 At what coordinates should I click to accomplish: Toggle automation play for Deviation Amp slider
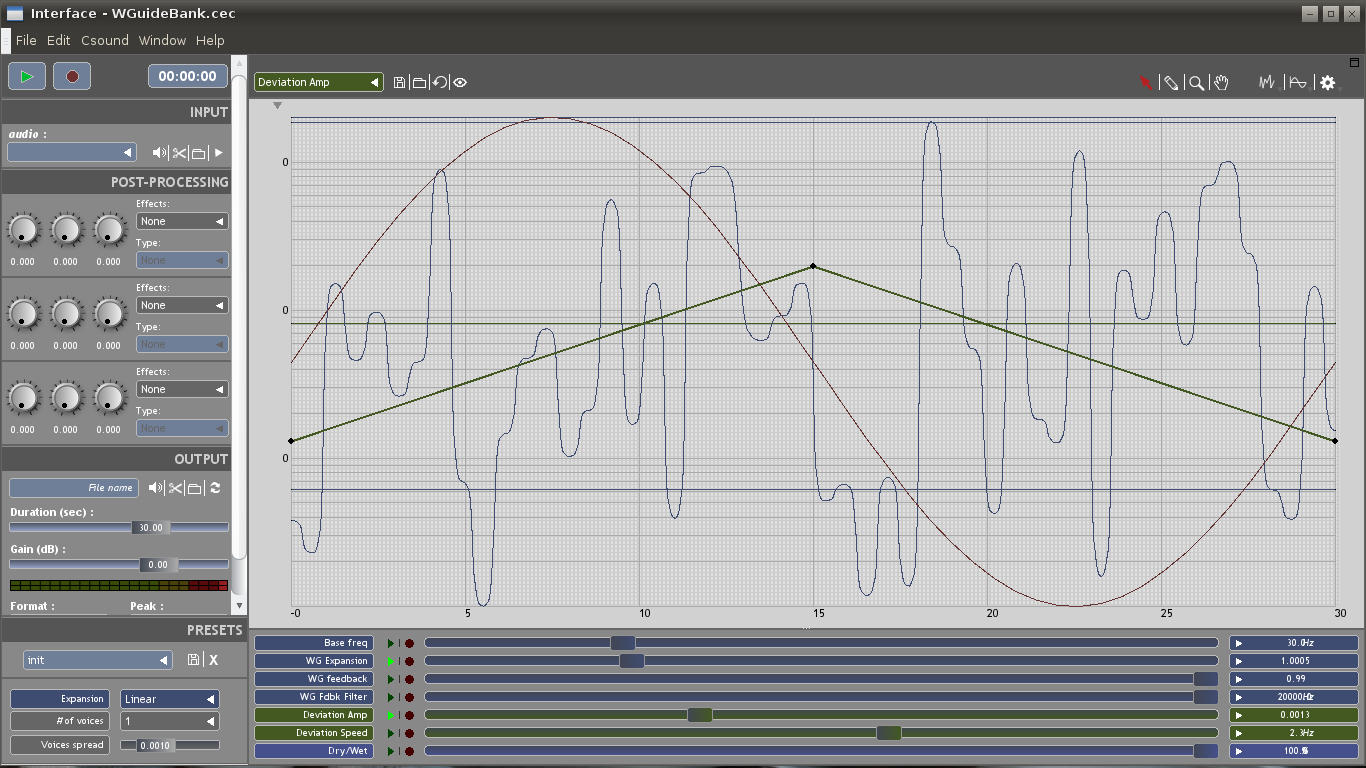pos(391,715)
